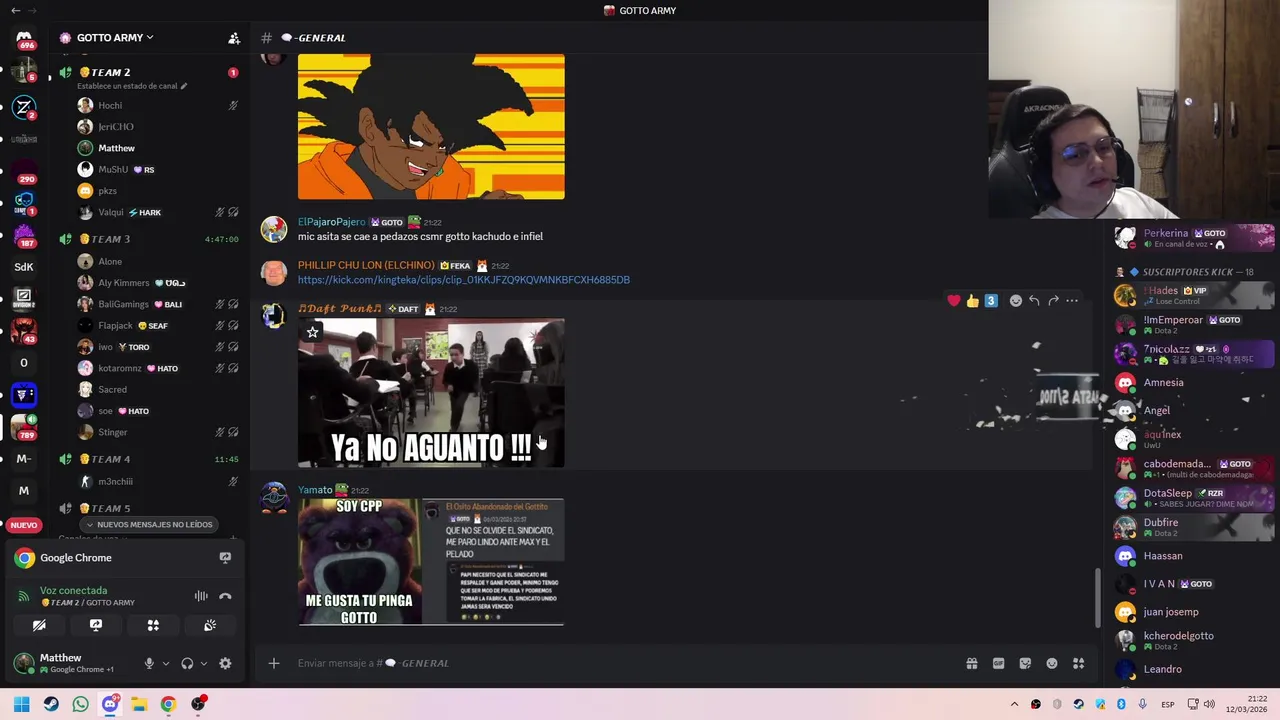Forward the Daft Punk message
The image size is (1280, 720).
click(x=1053, y=301)
